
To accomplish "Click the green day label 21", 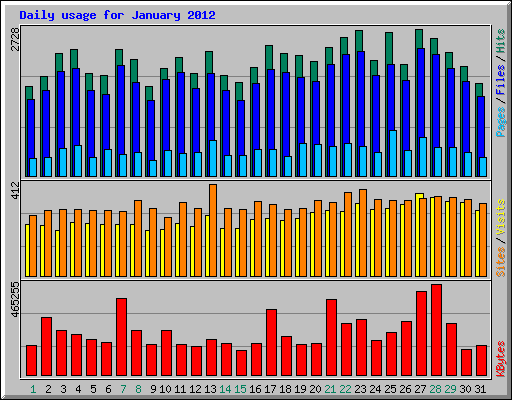I will (x=330, y=389).
